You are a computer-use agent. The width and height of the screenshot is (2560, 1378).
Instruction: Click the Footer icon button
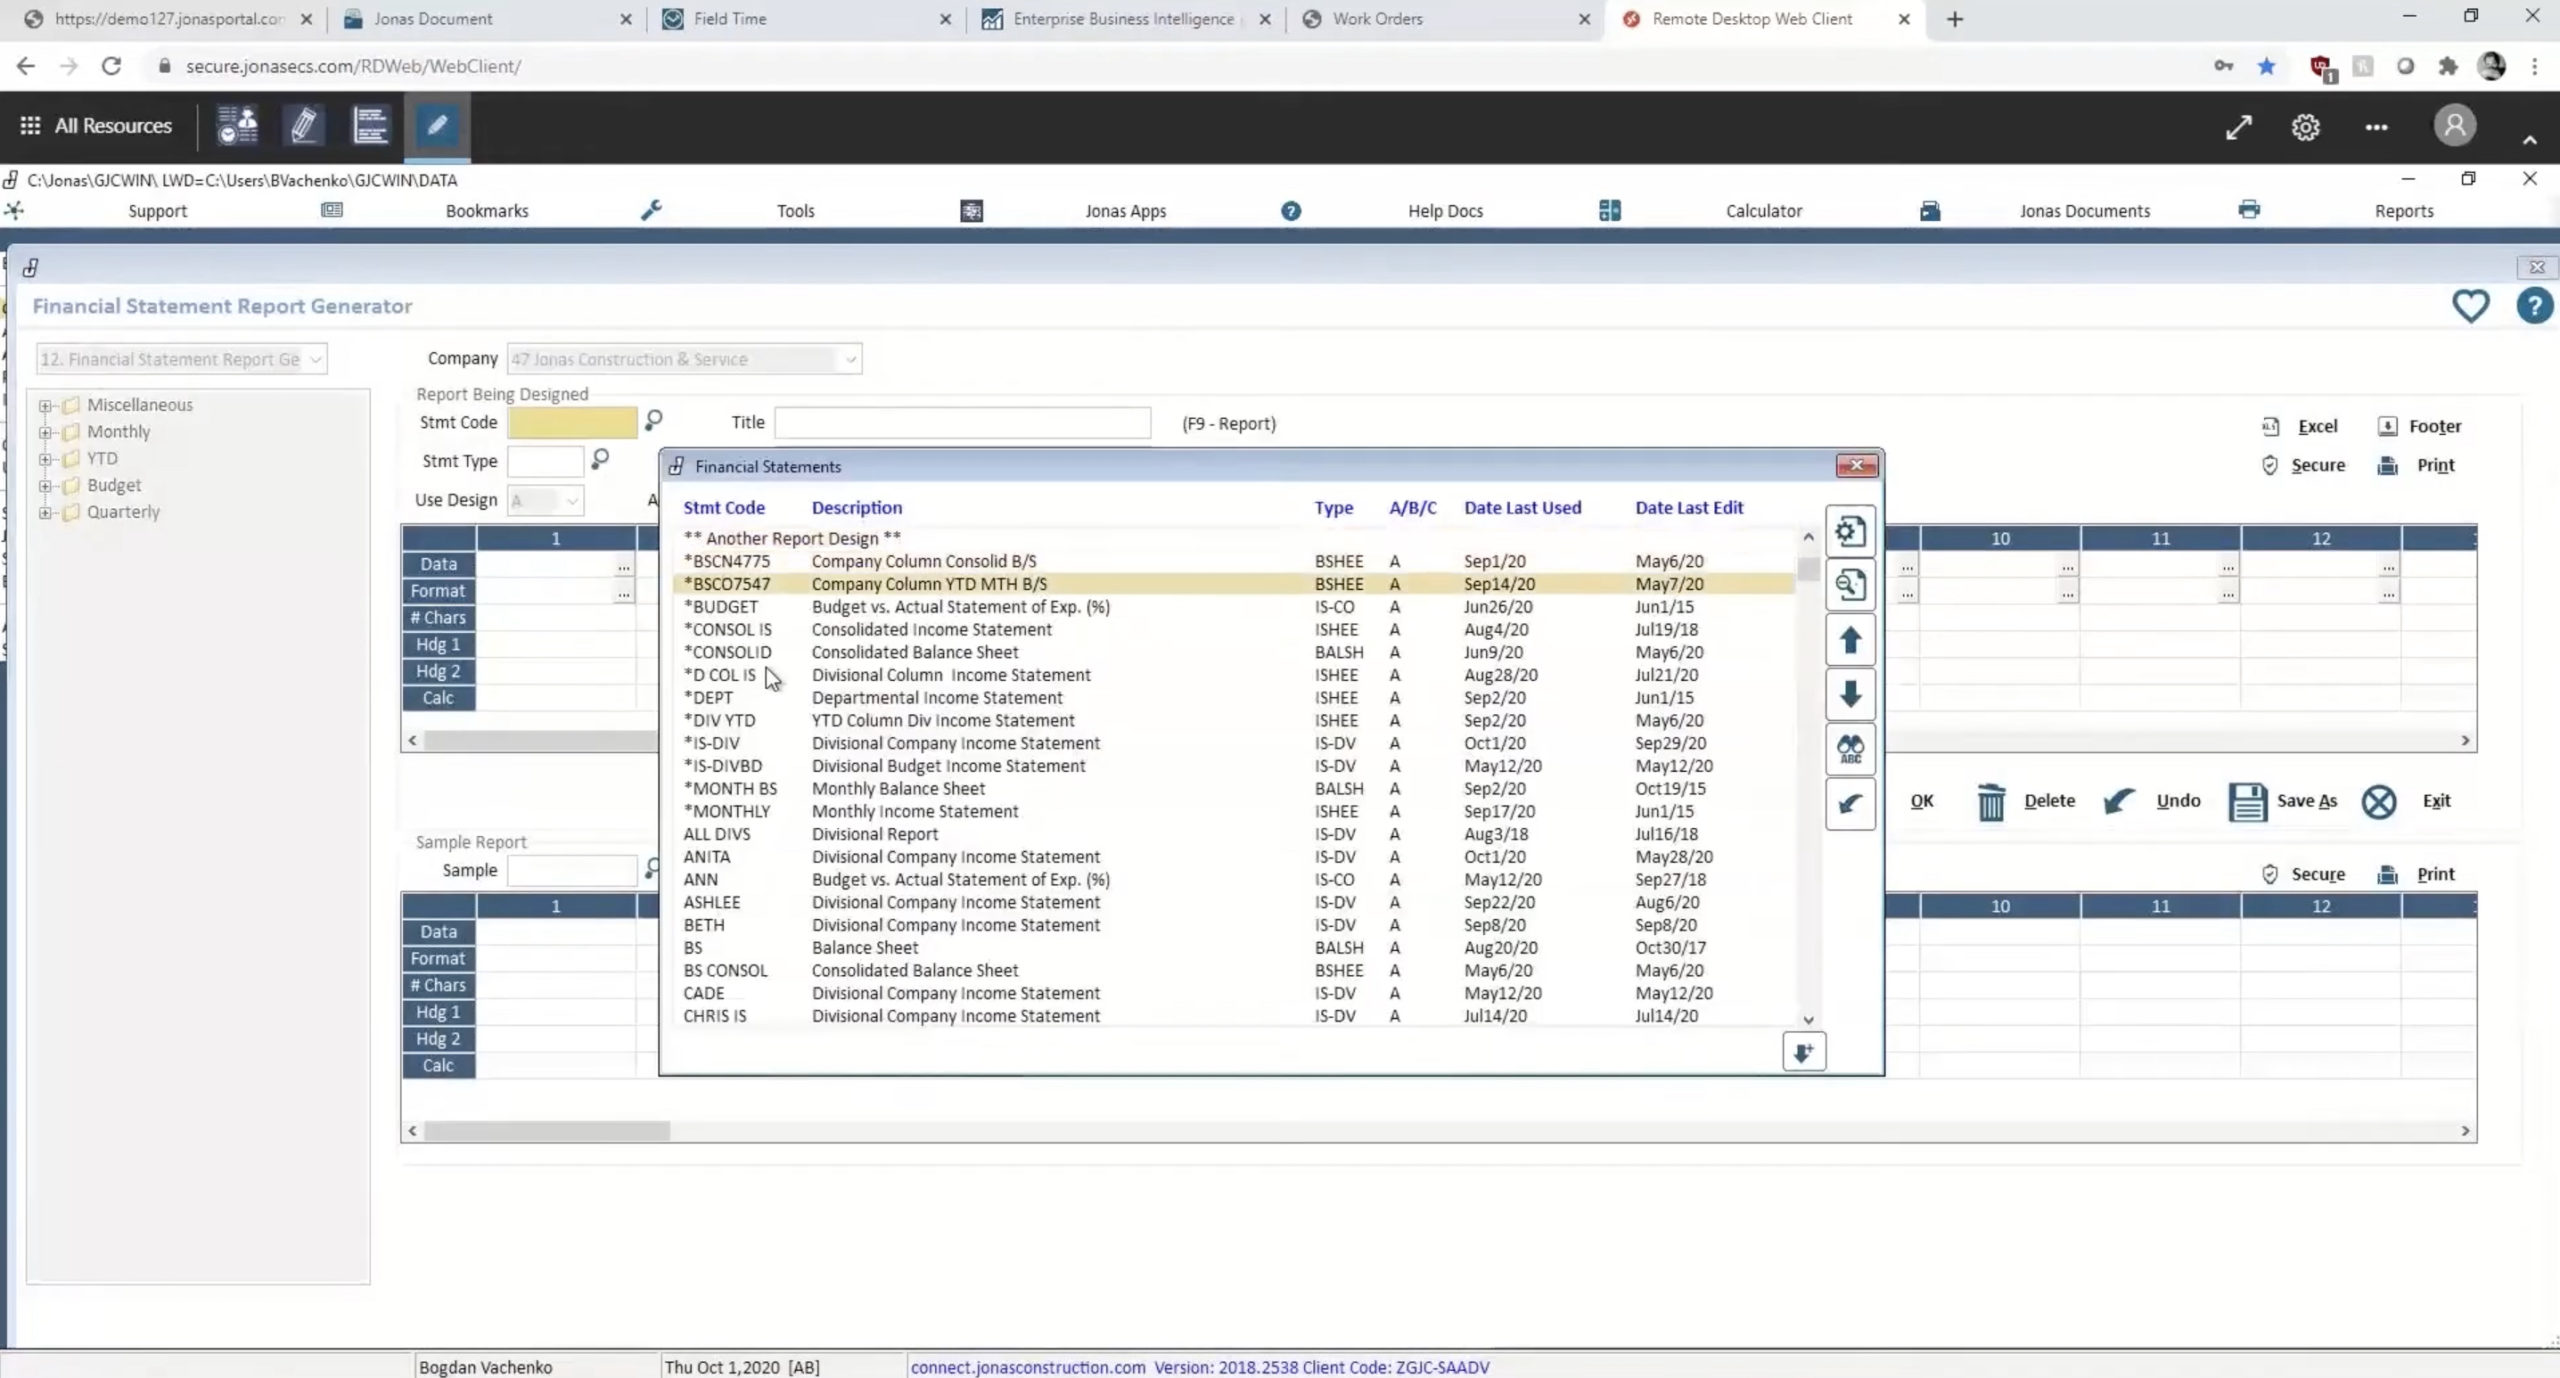click(x=2419, y=426)
